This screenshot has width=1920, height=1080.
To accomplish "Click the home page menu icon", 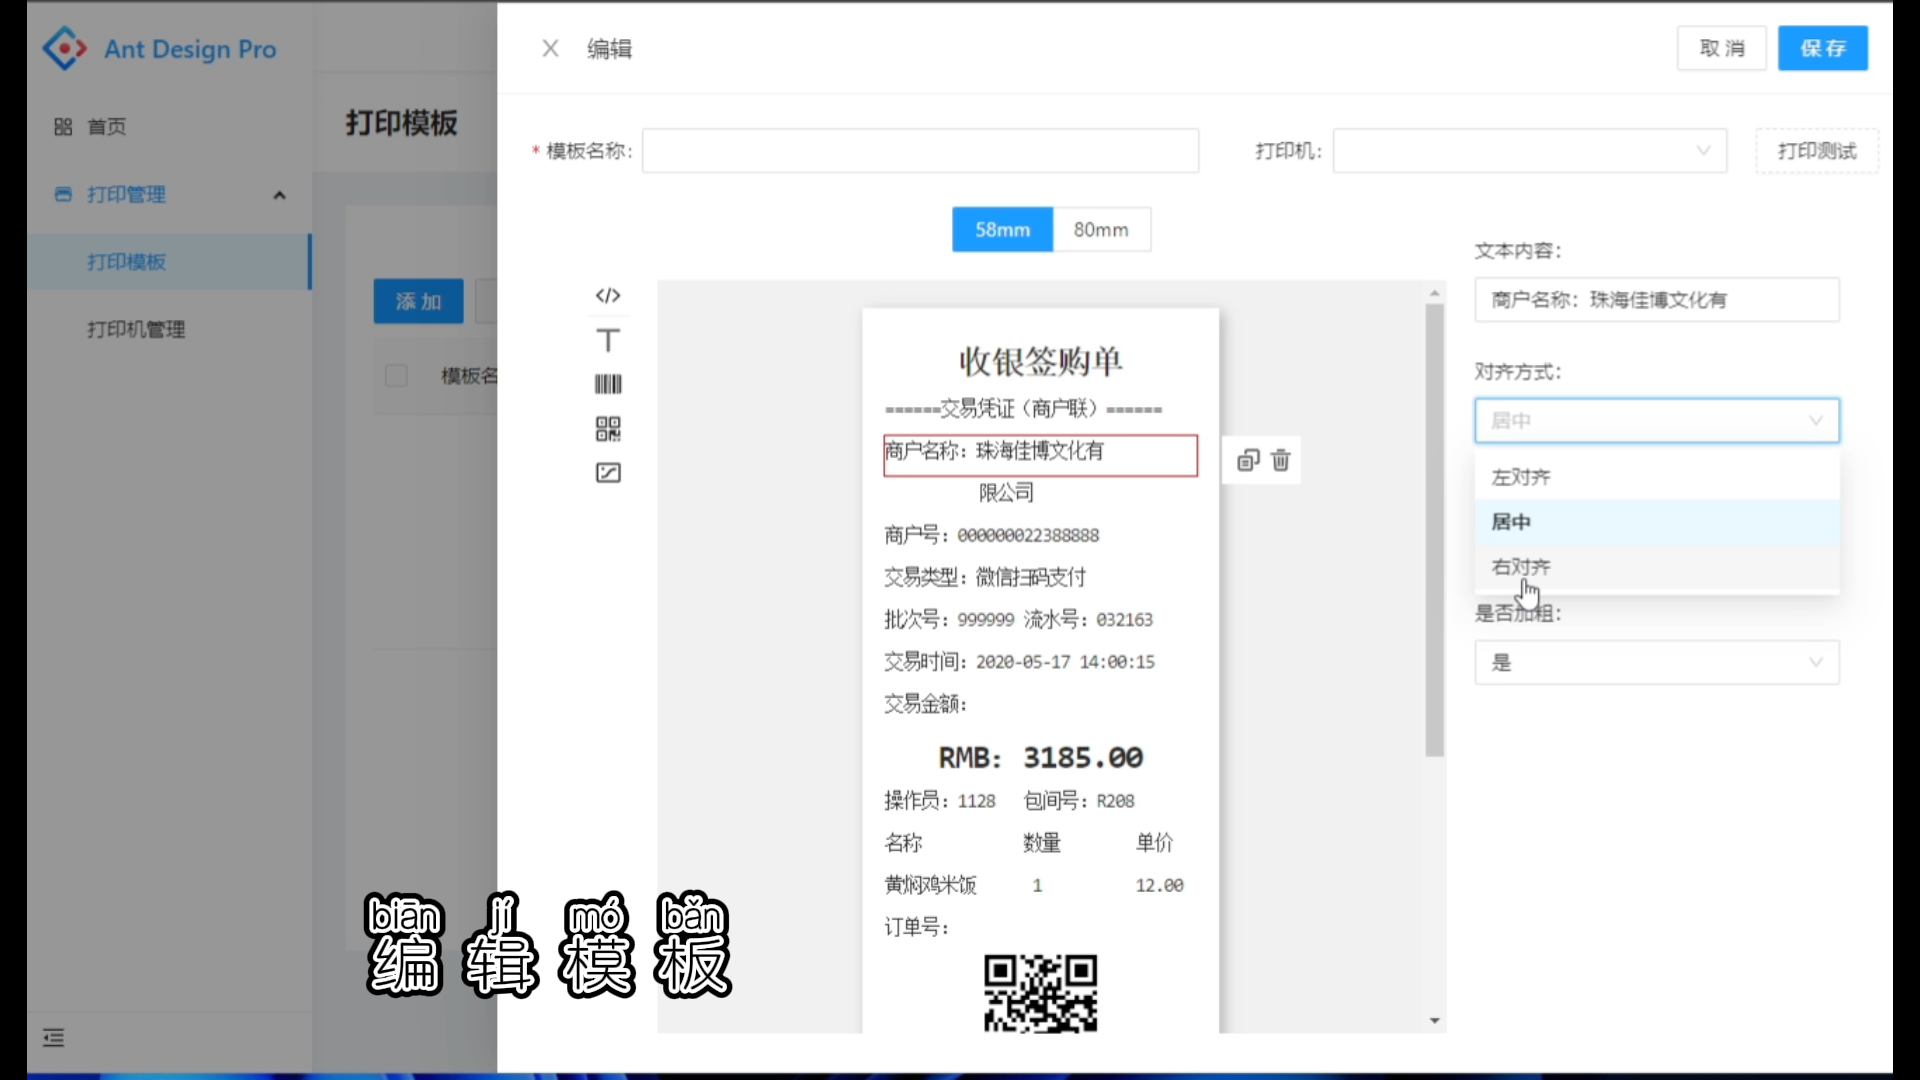I will [63, 127].
